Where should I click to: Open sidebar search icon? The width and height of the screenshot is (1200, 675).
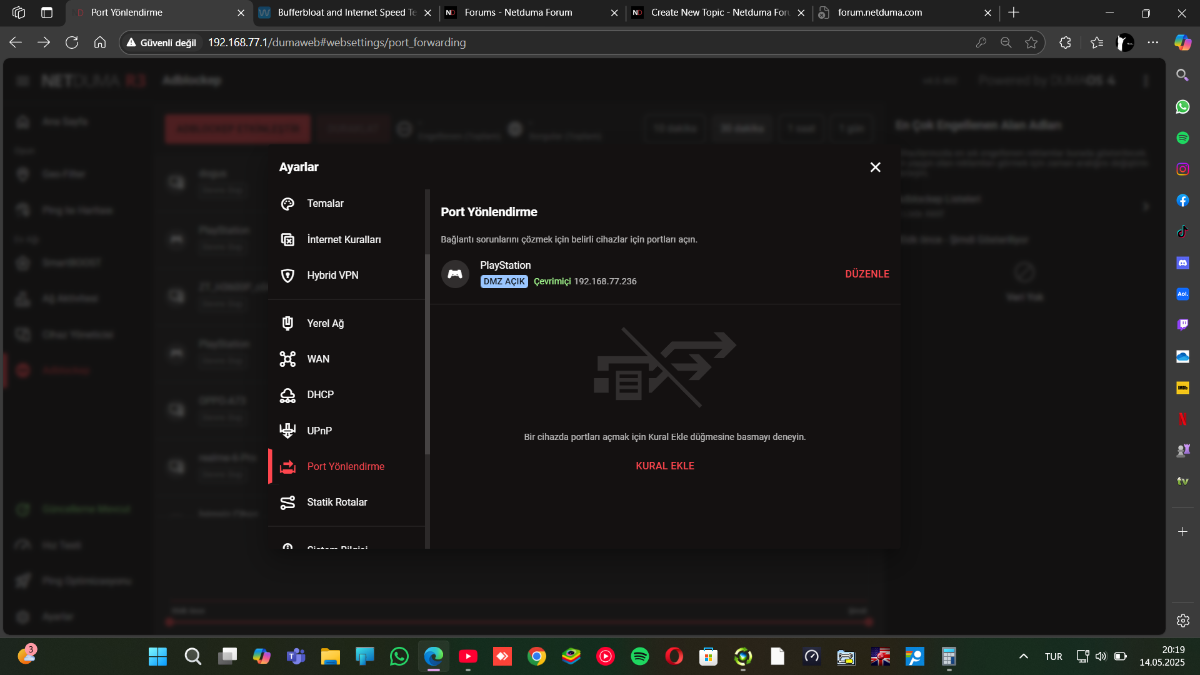coord(1183,75)
